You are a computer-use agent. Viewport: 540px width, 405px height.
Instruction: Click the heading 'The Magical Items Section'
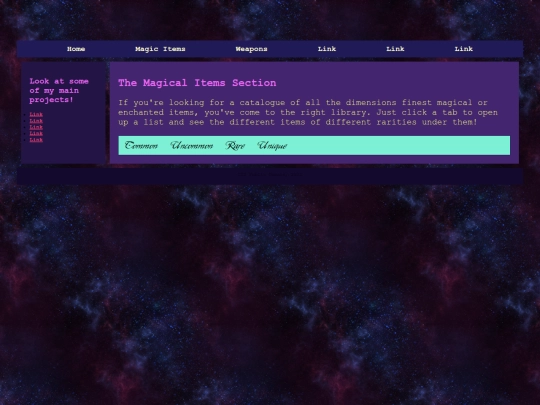coord(197,83)
